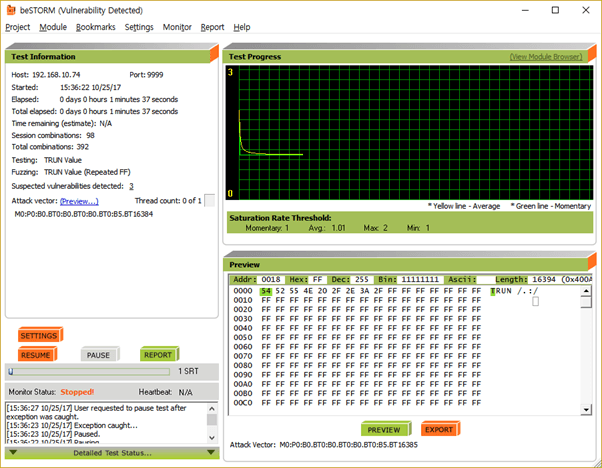Image resolution: width=602 pixels, height=468 pixels.
Task: Click the green REPORT button
Action: pos(157,354)
